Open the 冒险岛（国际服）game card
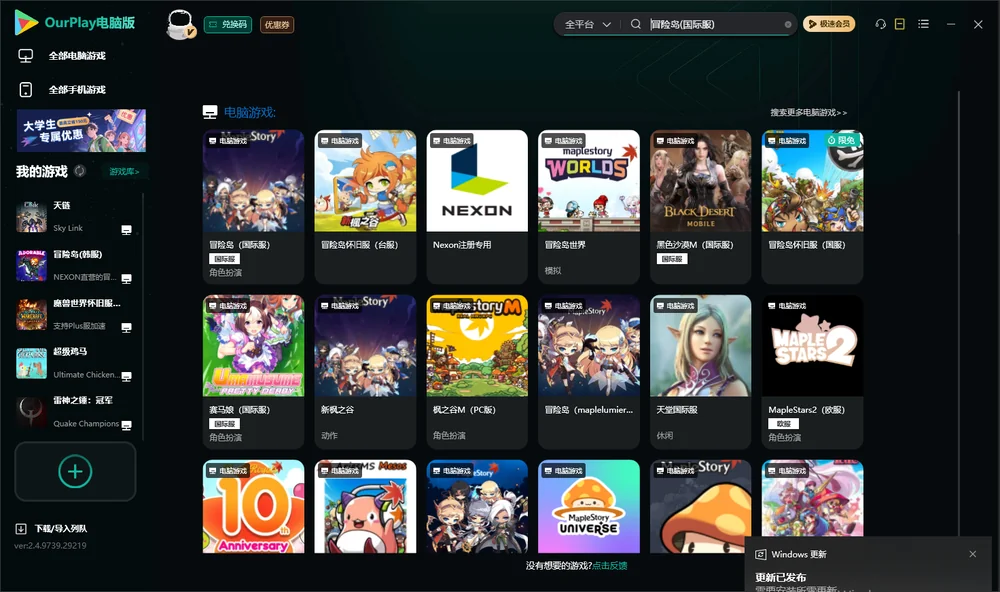The height and width of the screenshot is (592, 1000). pos(253,207)
